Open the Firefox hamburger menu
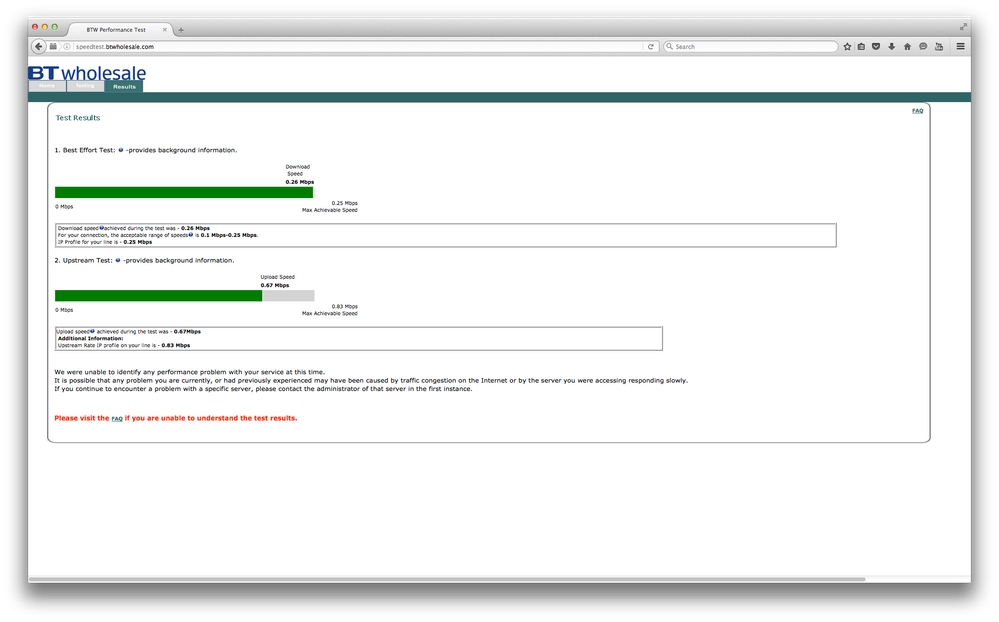This screenshot has width=999, height=622. pyautogui.click(x=960, y=47)
